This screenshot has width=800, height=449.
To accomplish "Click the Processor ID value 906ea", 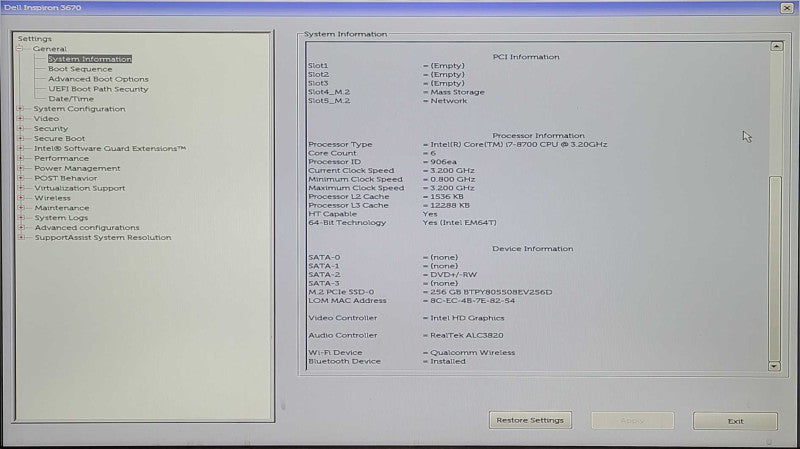I will click(443, 162).
